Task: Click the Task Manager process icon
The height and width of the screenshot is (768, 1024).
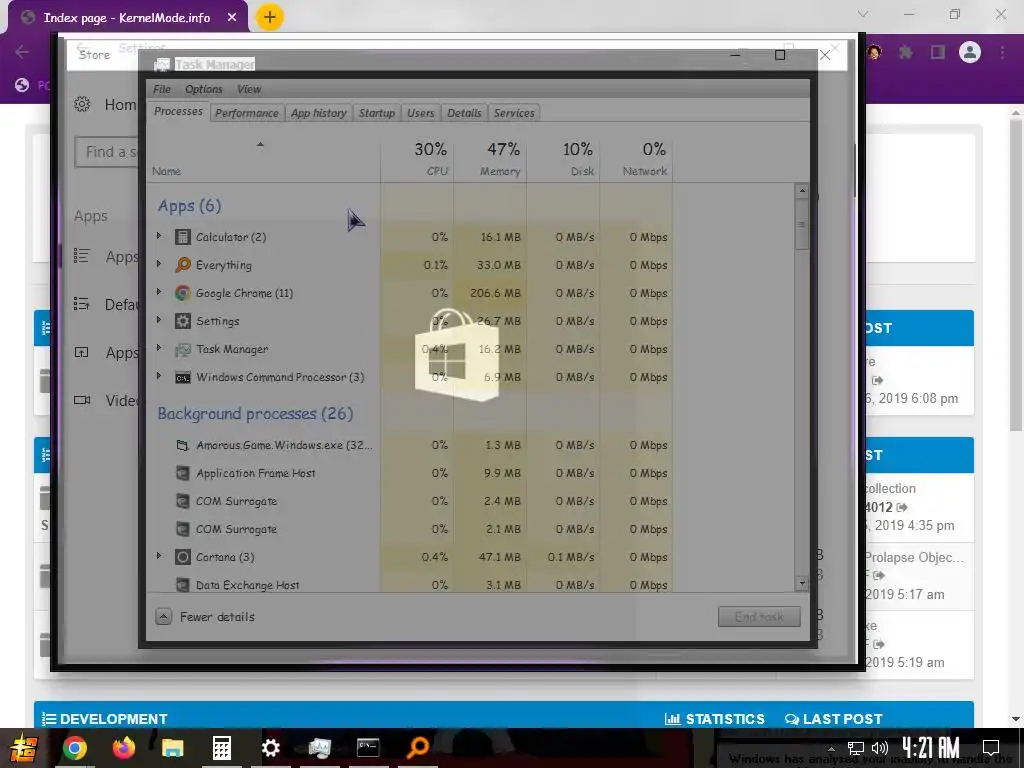Action: pos(183,349)
